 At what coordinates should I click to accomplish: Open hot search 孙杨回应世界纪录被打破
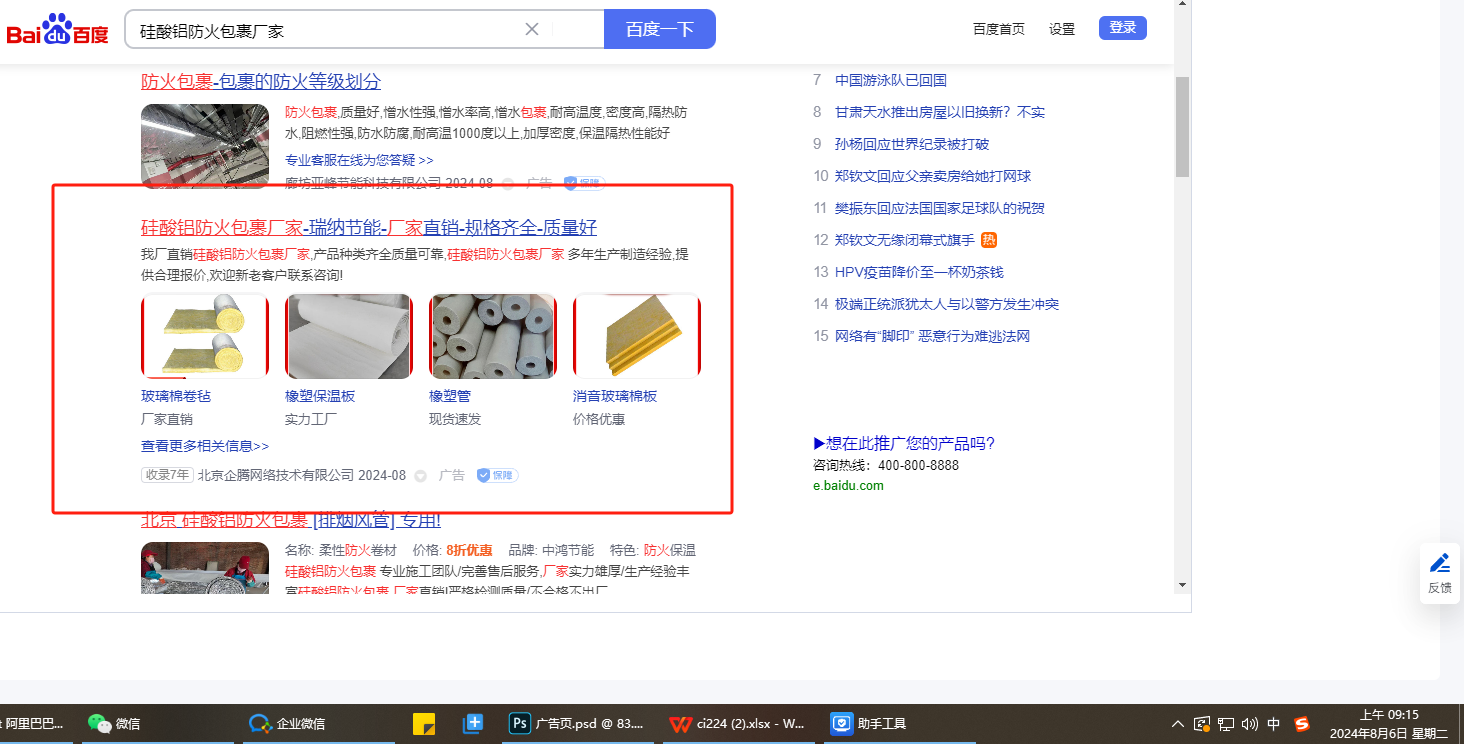[912, 144]
